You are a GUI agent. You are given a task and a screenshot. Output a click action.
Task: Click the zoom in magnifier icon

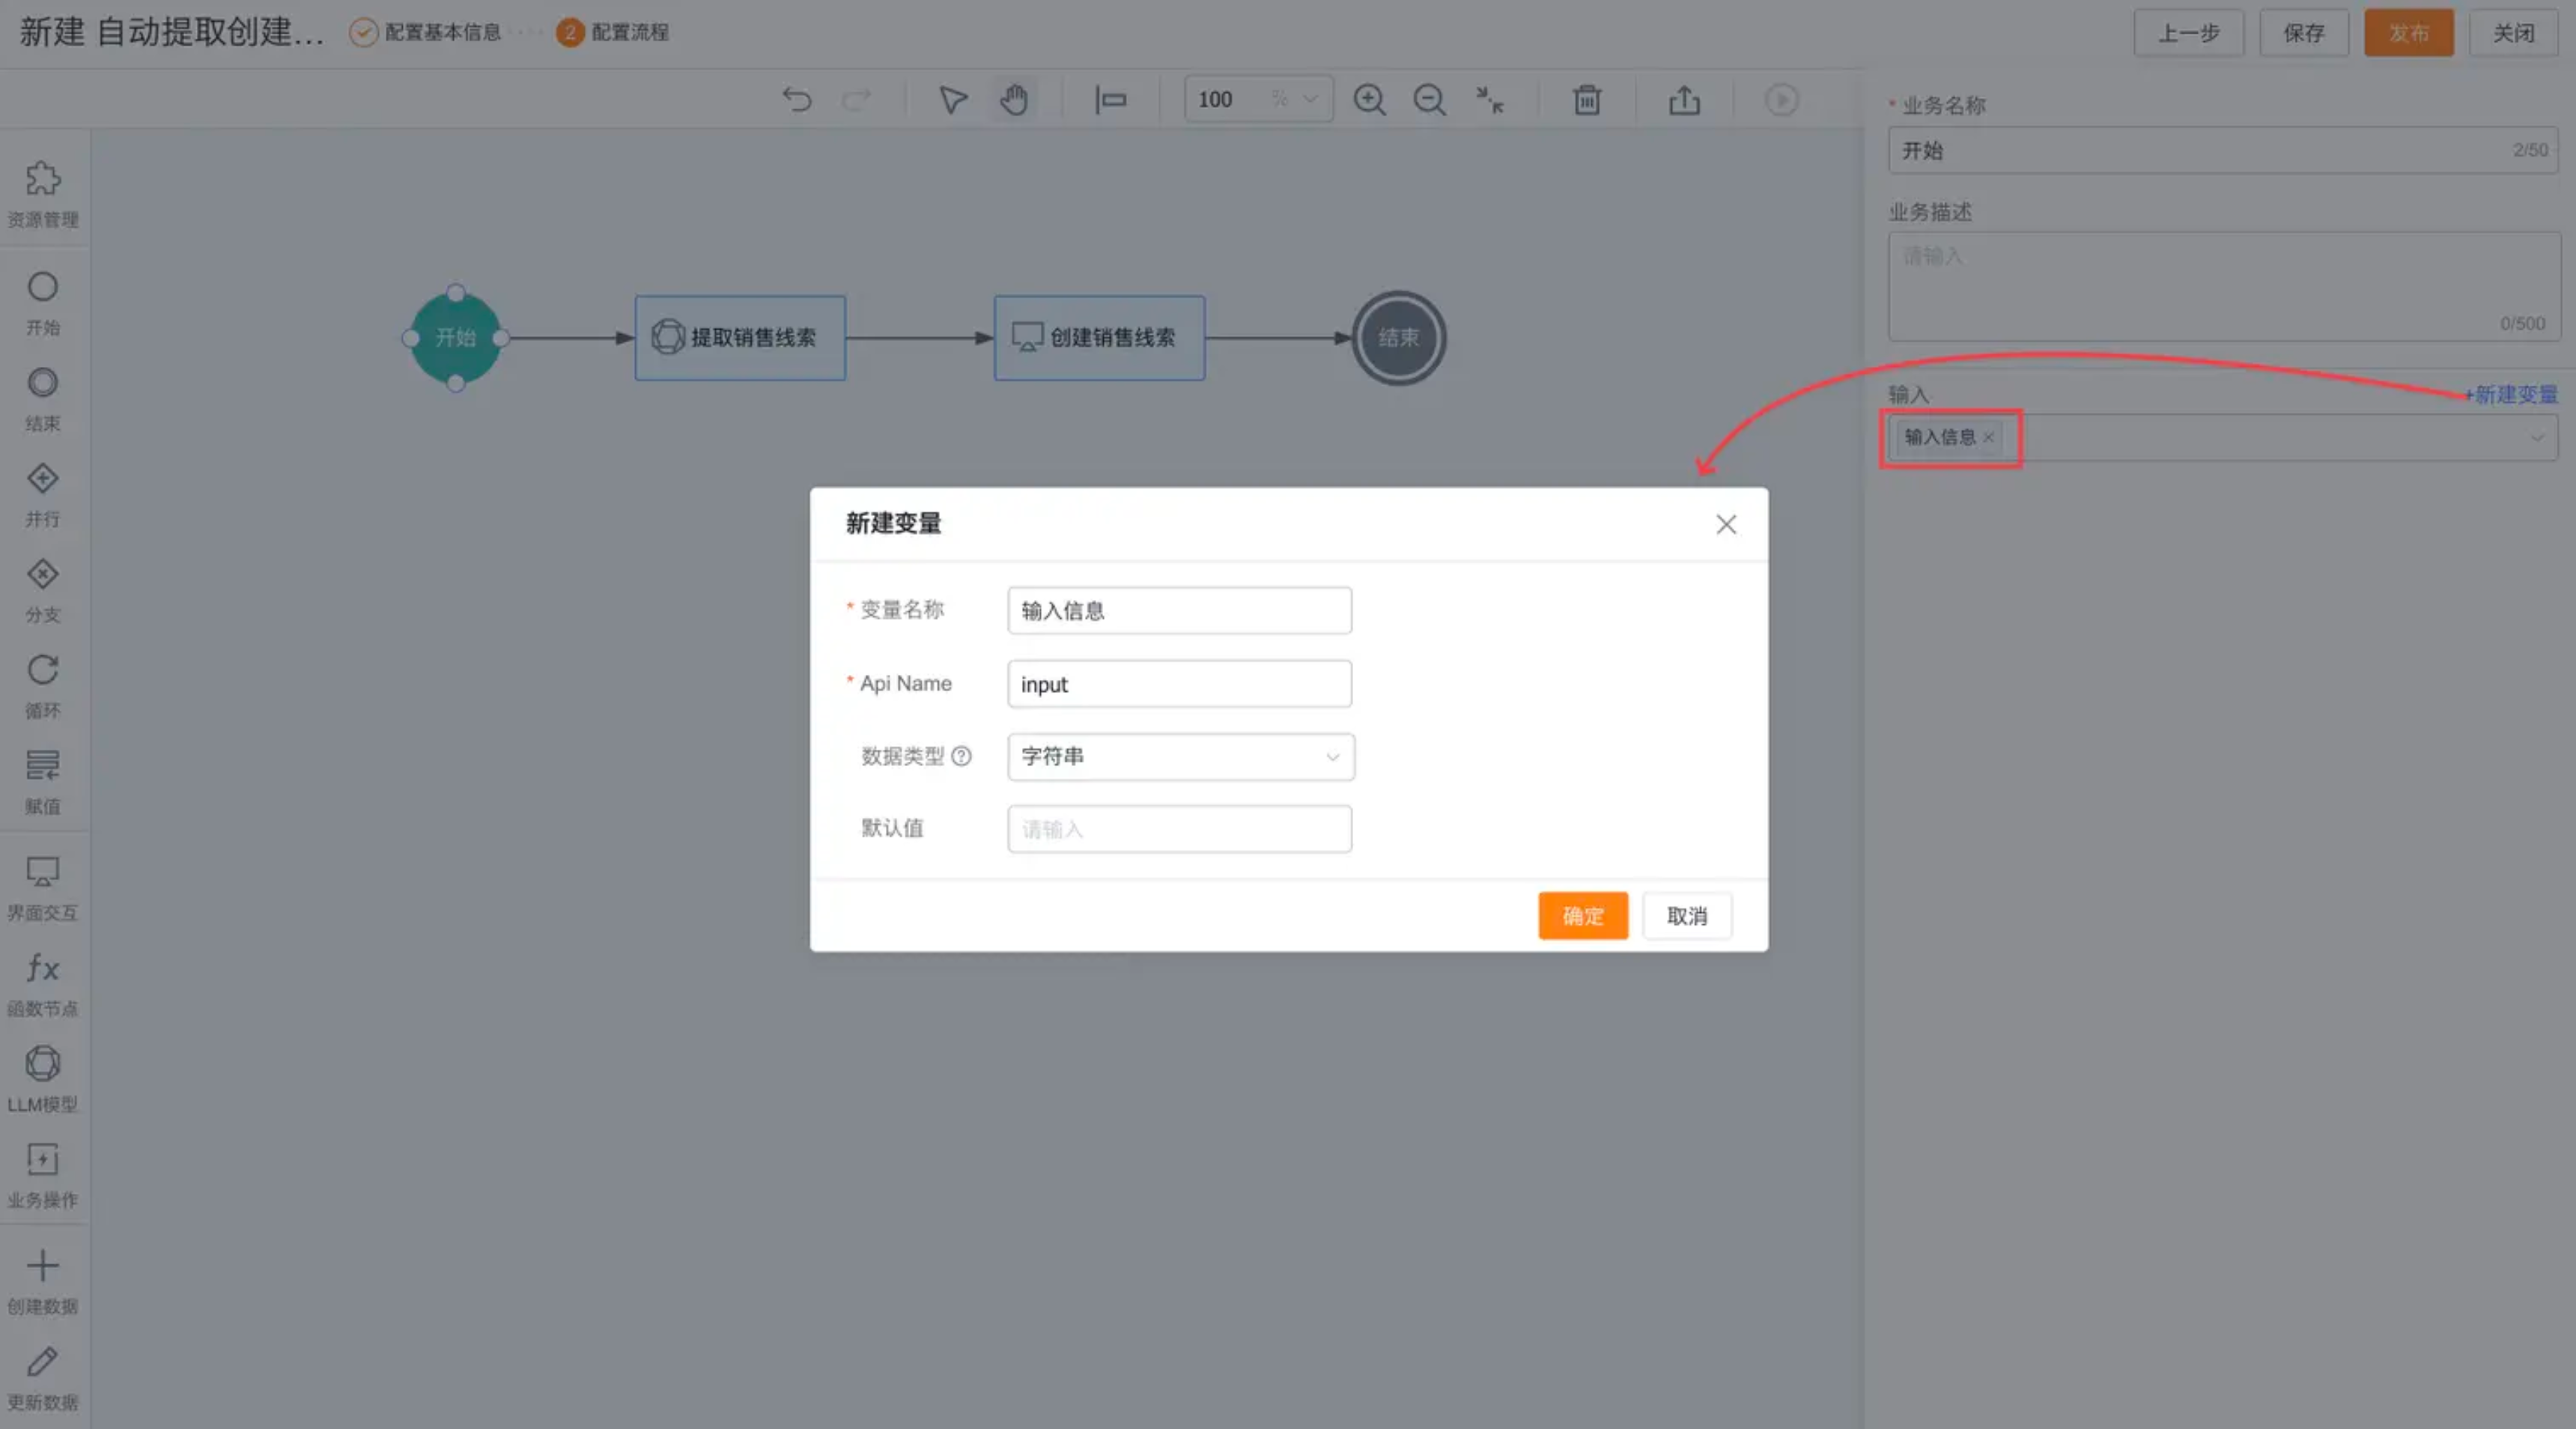(1369, 100)
